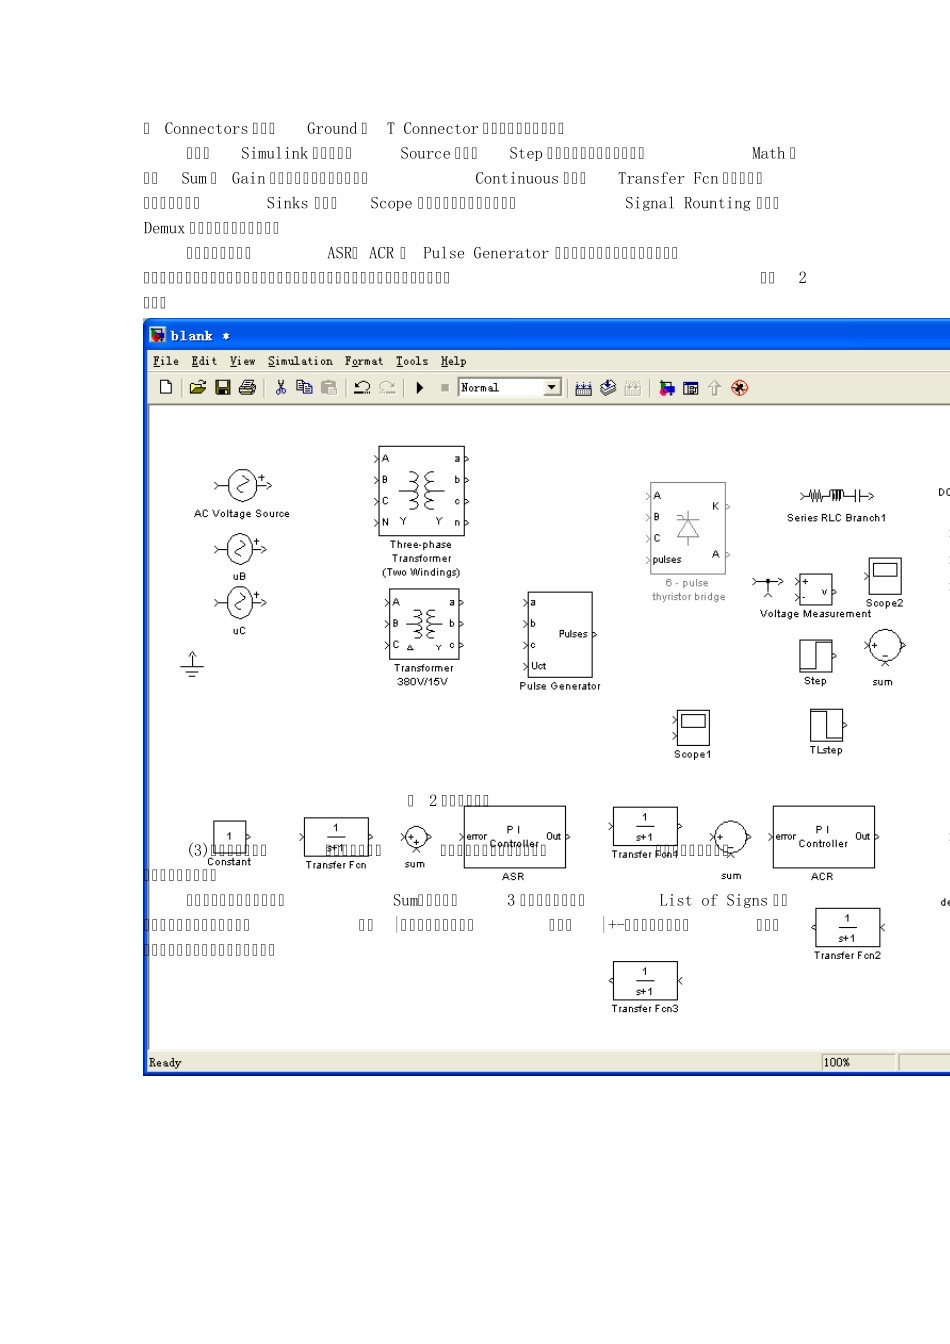
Task: Select the ACR PI Controller block
Action: click(823, 837)
